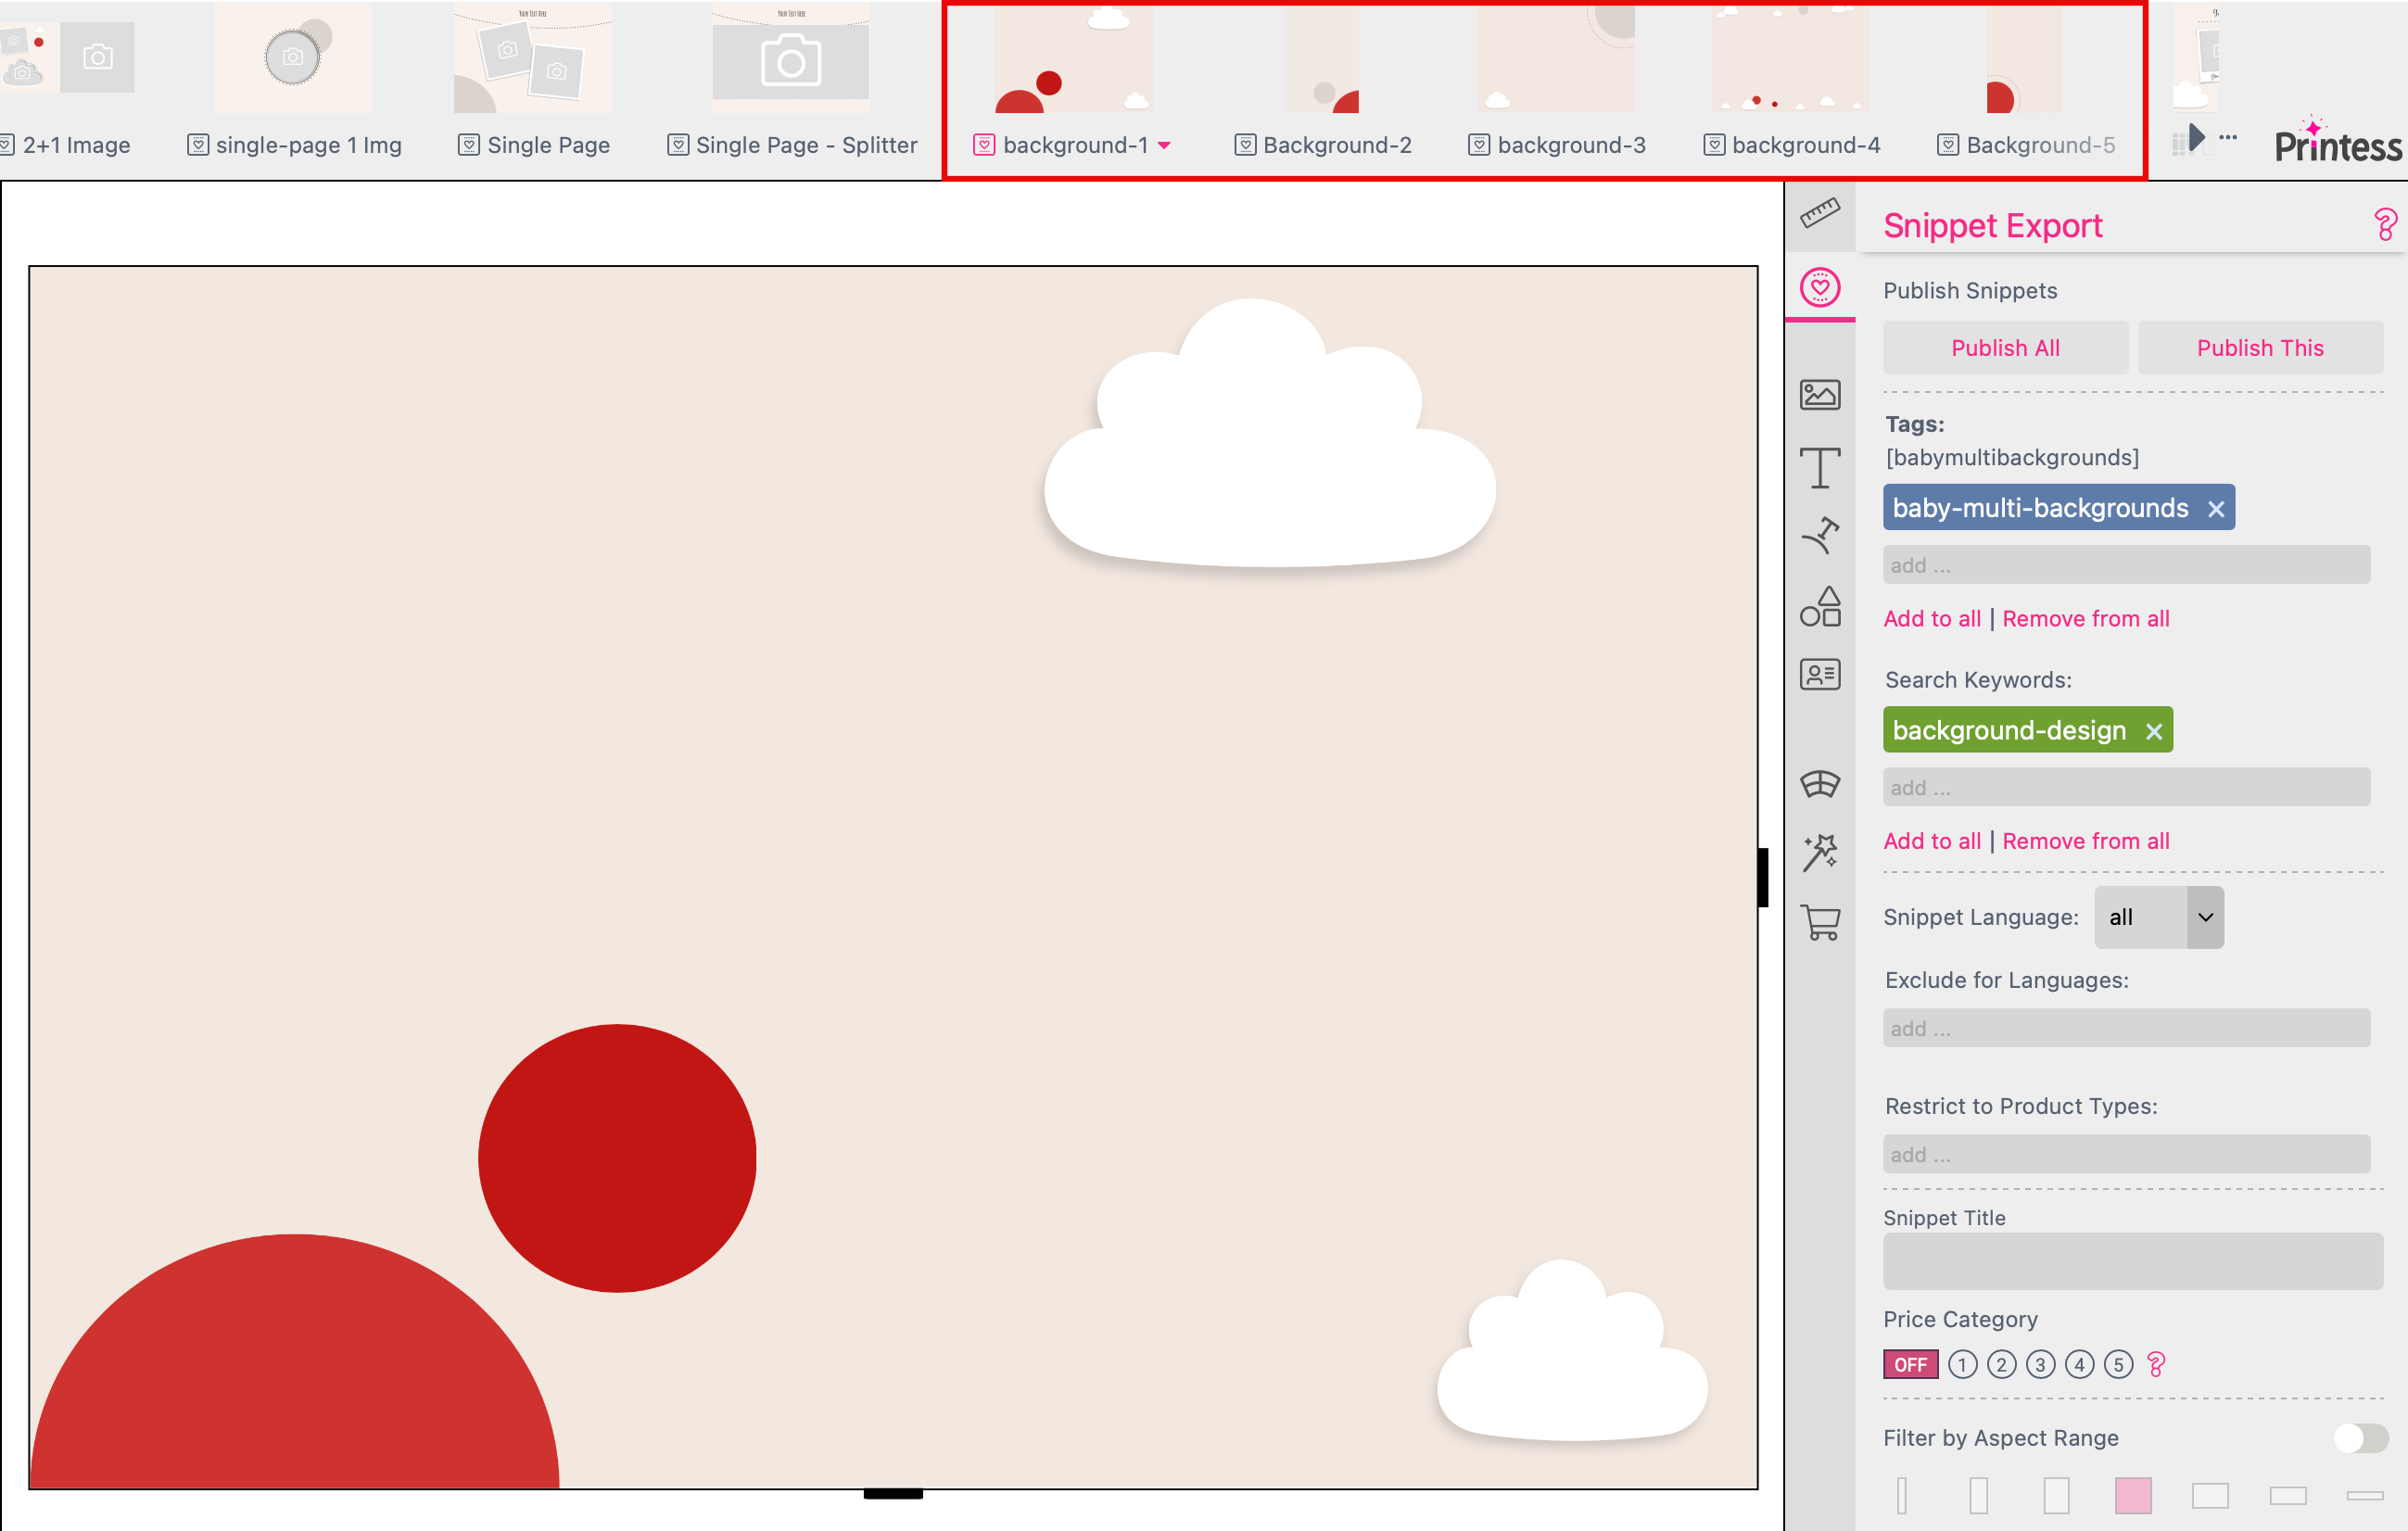Click Remove from all under Tags
The image size is (2408, 1531).
click(x=2086, y=618)
